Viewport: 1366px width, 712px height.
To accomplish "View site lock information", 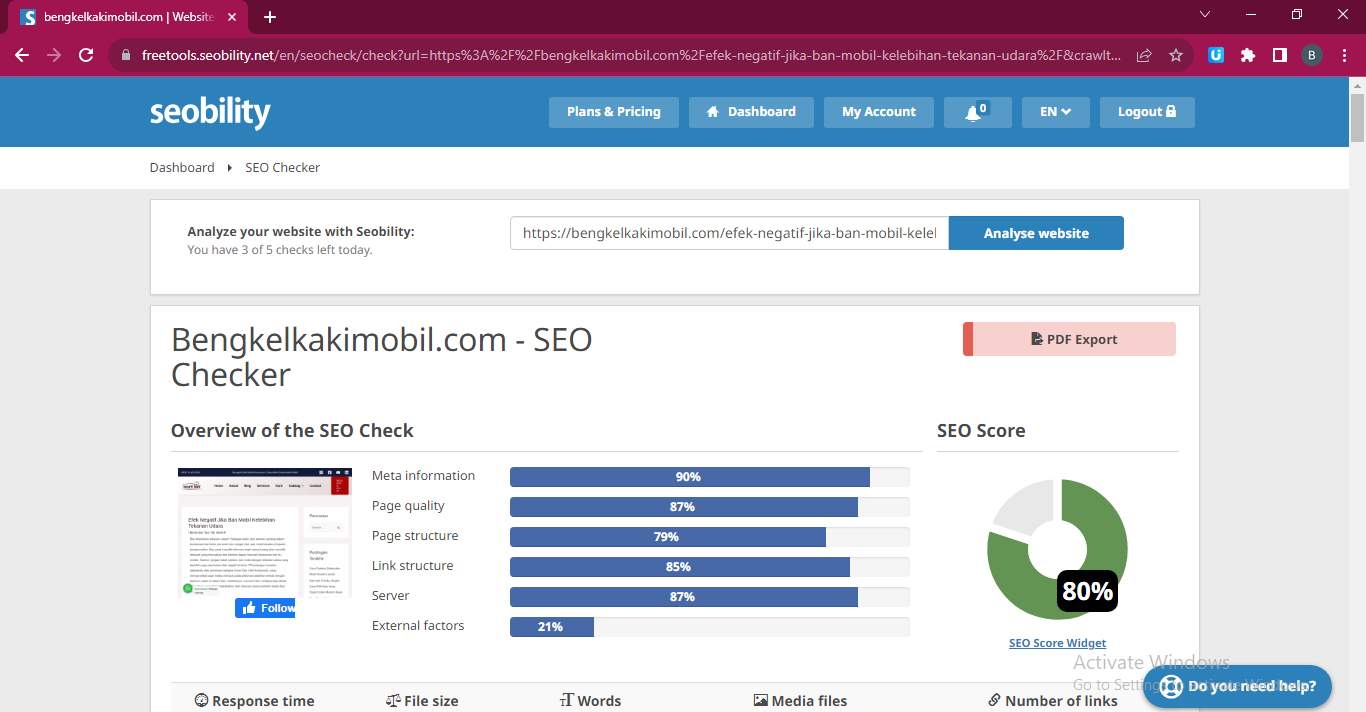I will click(x=125, y=55).
